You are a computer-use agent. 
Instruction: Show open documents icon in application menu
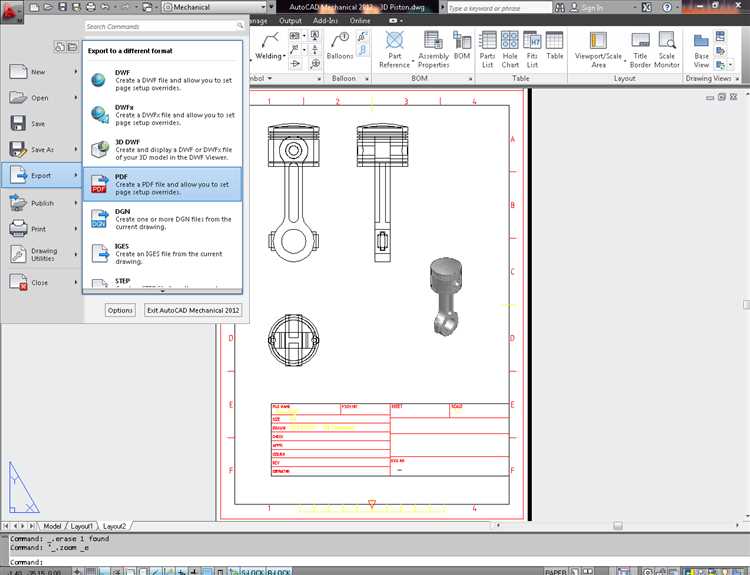click(72, 47)
